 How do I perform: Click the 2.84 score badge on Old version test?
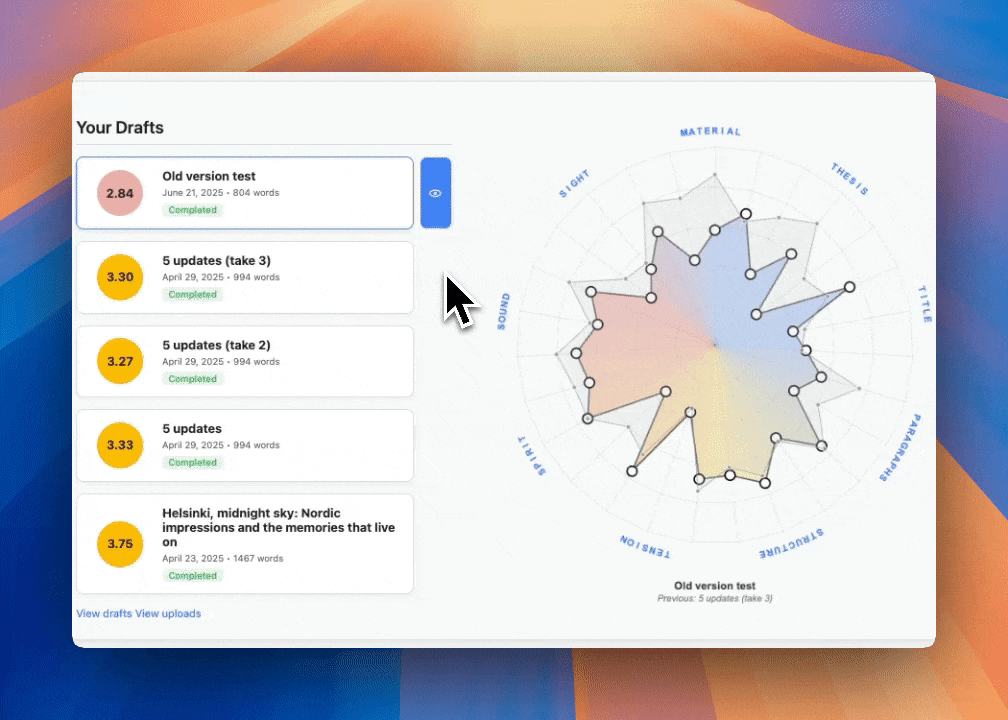pyautogui.click(x=119, y=193)
